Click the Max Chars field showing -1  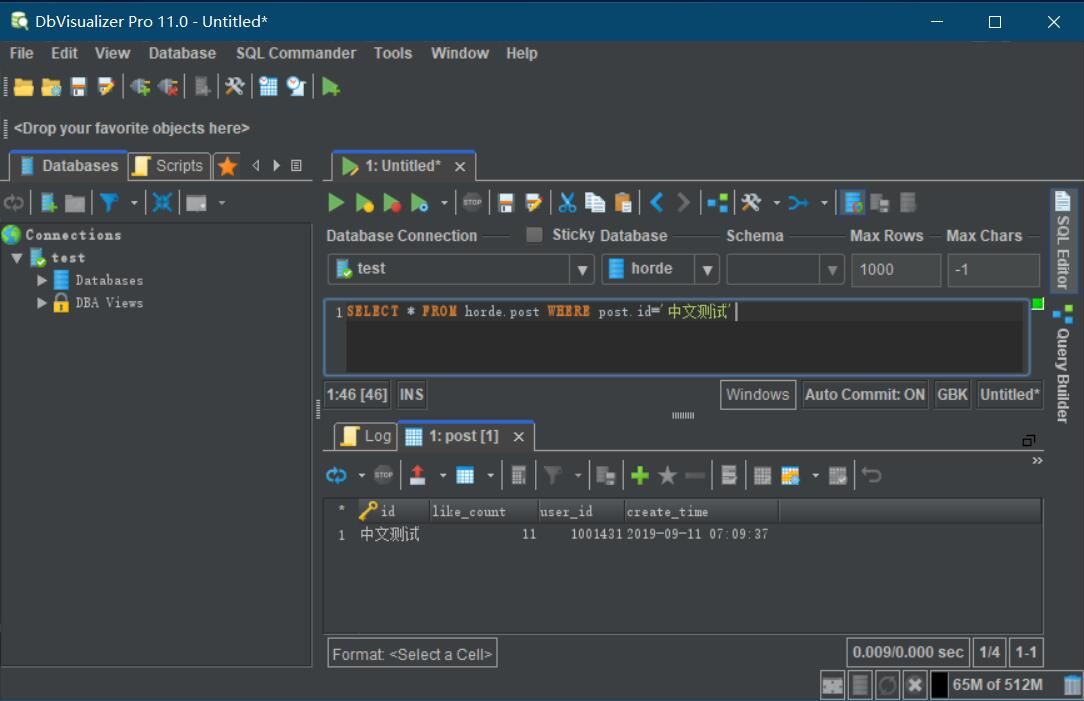993,270
